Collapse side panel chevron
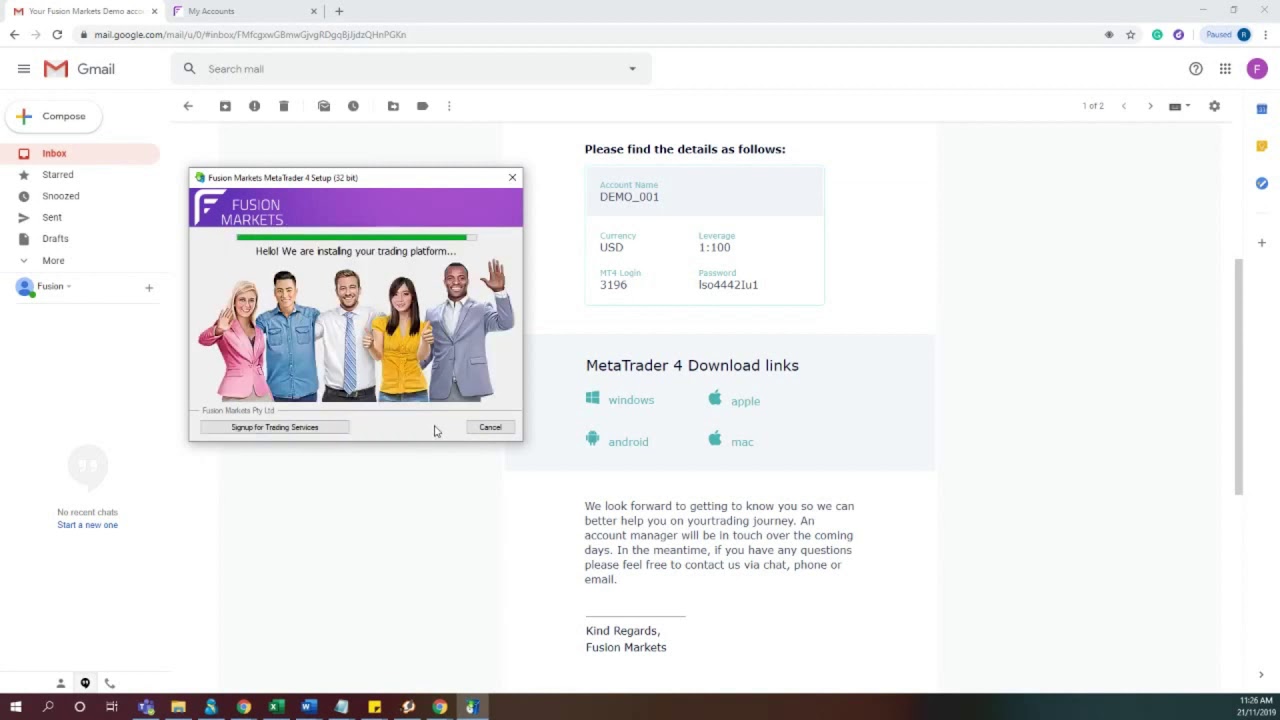 click(1261, 675)
